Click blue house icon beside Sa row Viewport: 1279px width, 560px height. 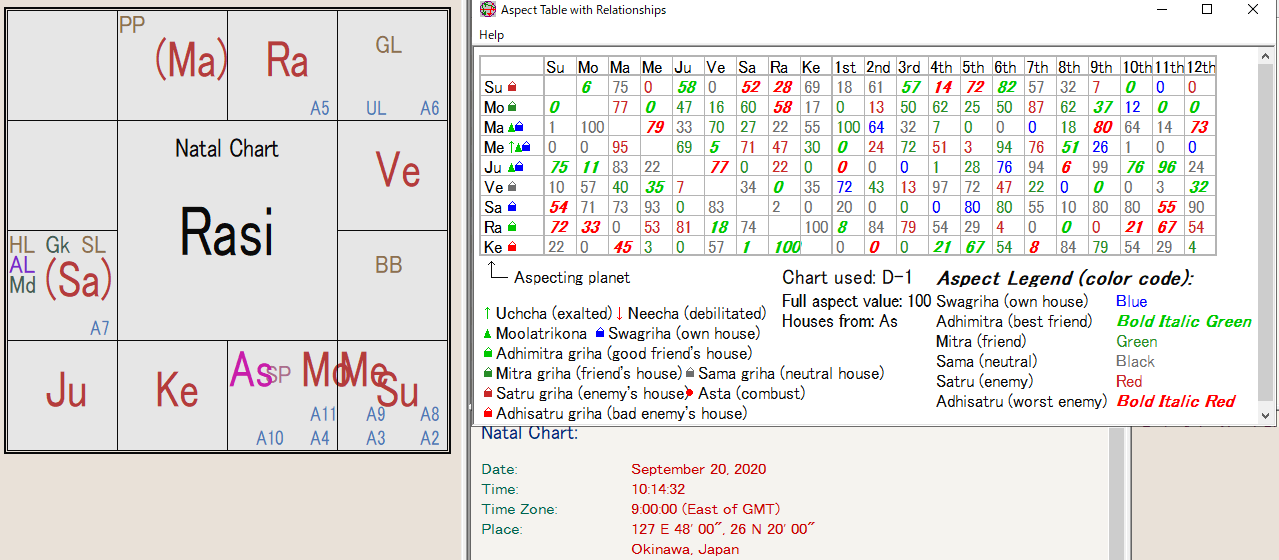coord(512,208)
